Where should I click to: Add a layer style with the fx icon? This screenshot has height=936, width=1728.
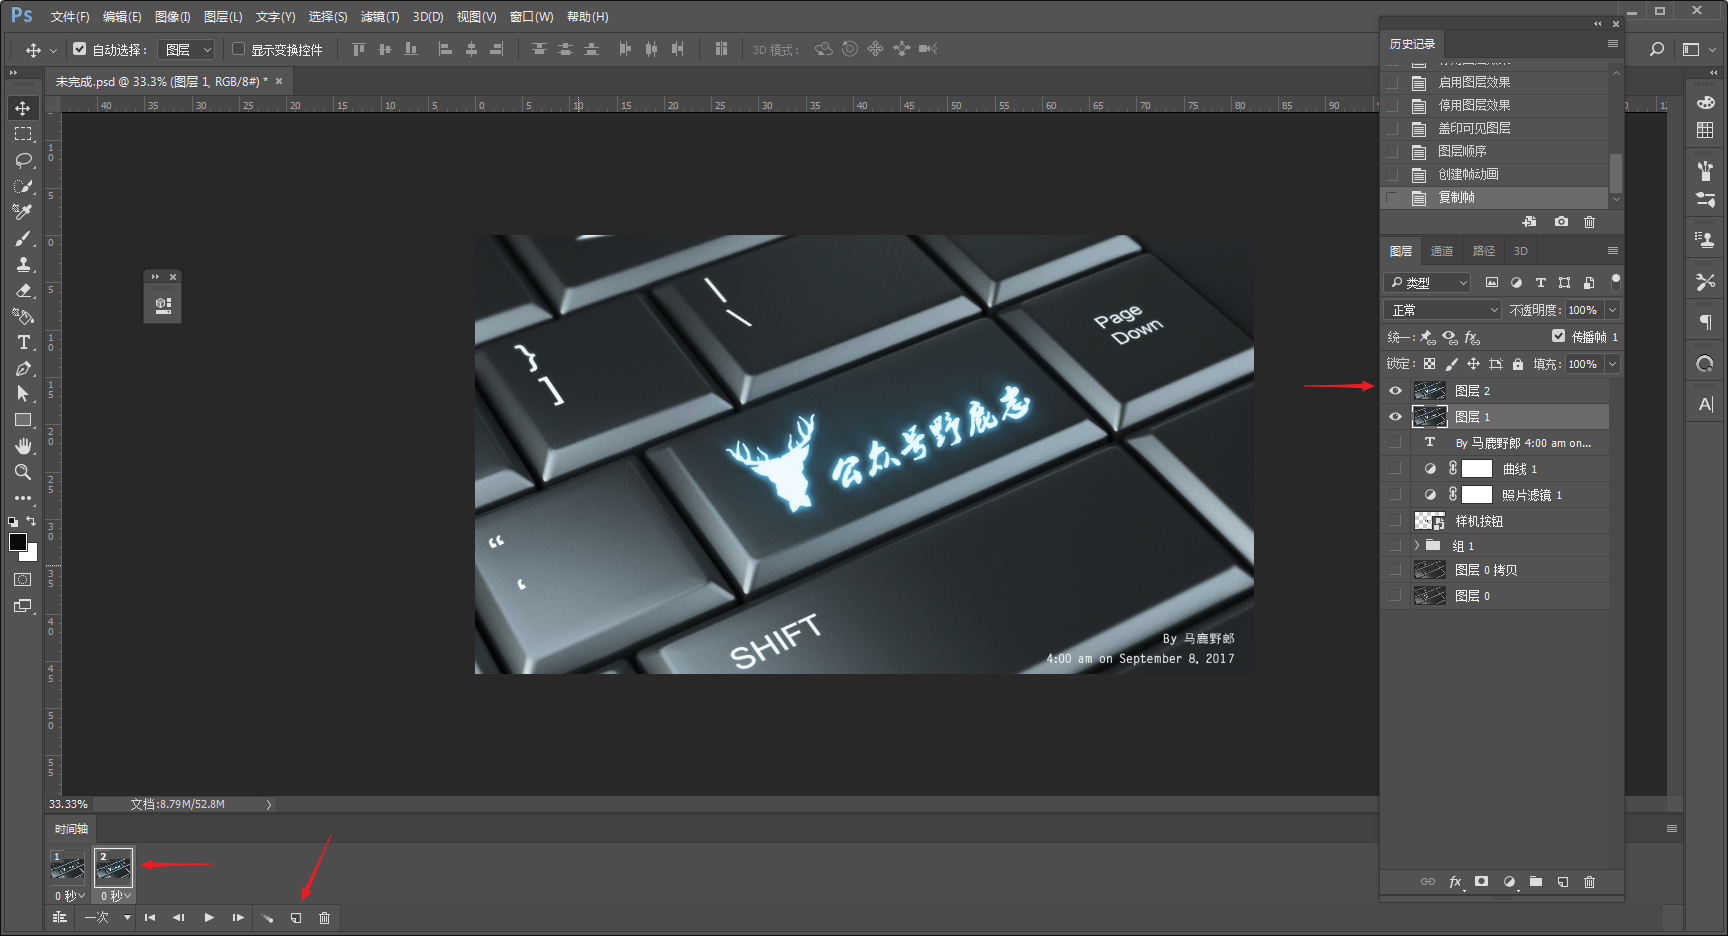(x=1455, y=882)
